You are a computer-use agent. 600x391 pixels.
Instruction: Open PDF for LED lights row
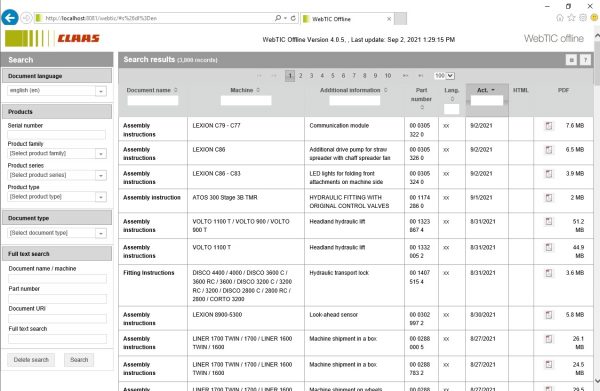549,174
